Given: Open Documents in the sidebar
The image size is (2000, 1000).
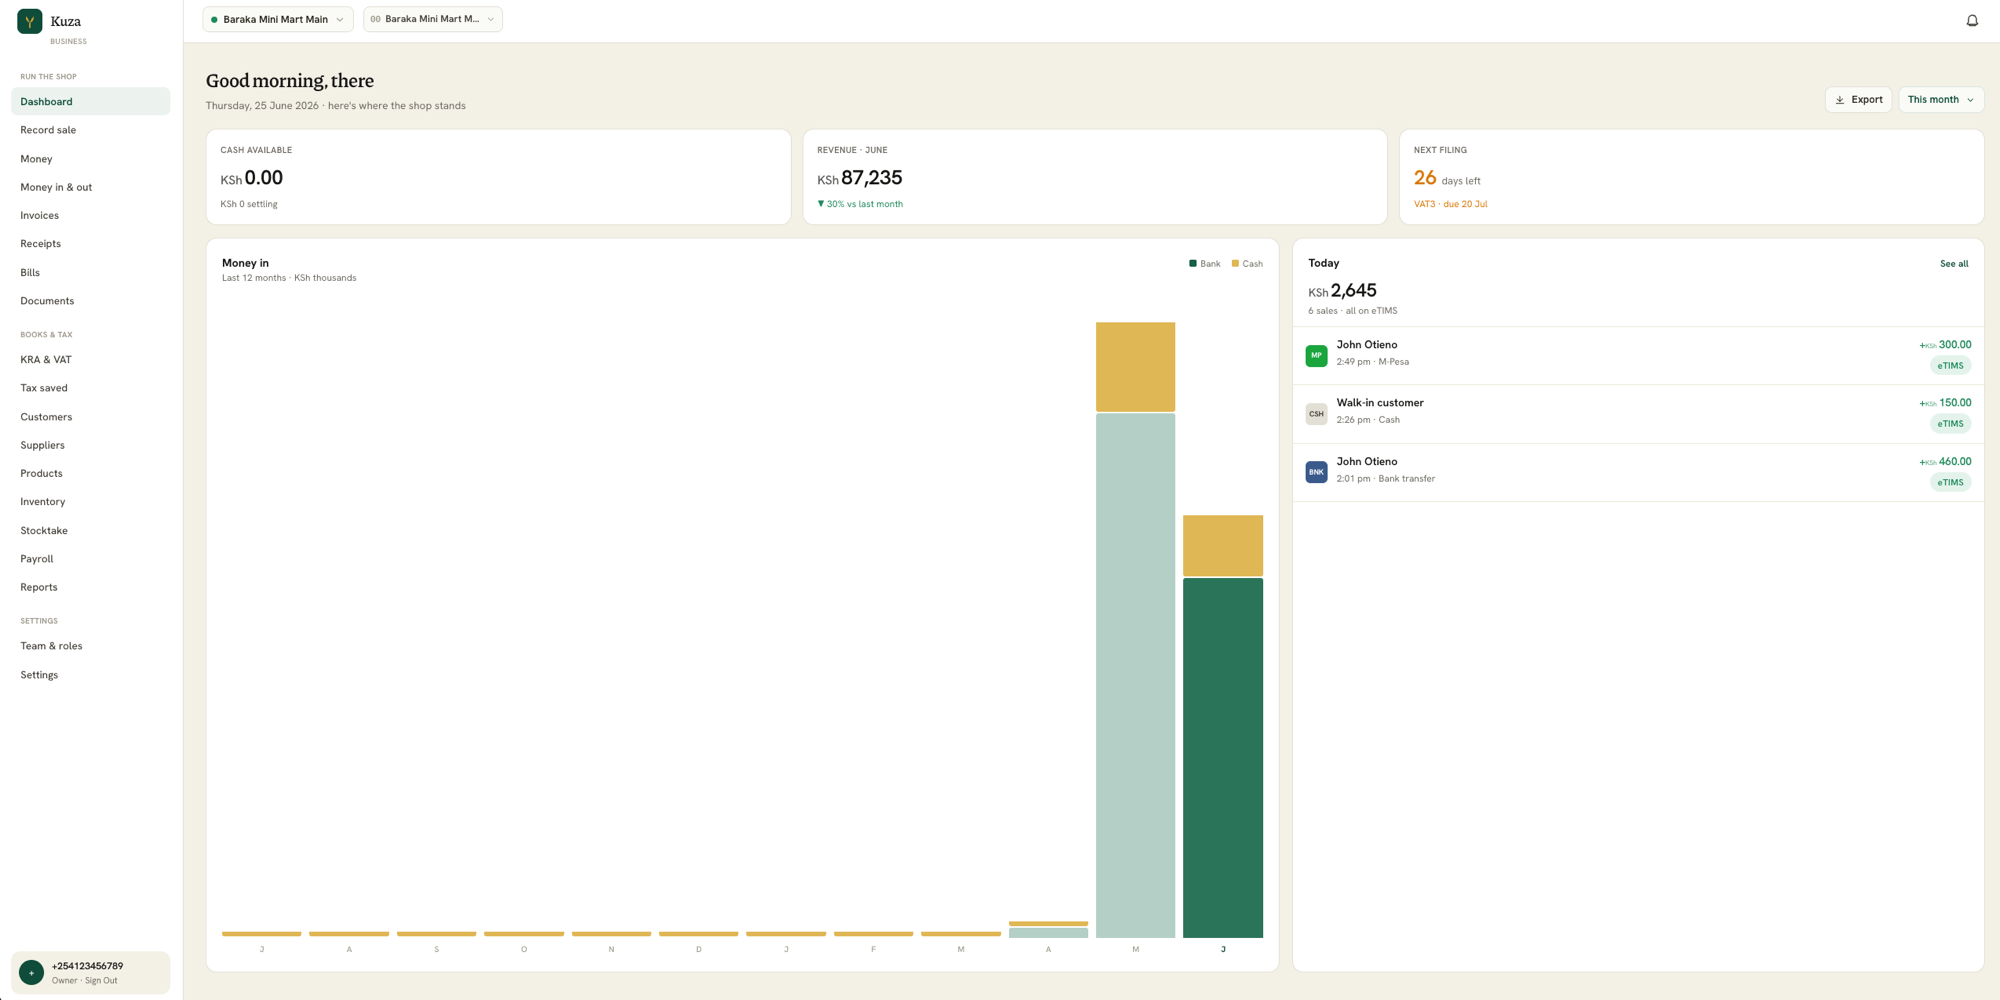Looking at the screenshot, I should tap(90, 301).
